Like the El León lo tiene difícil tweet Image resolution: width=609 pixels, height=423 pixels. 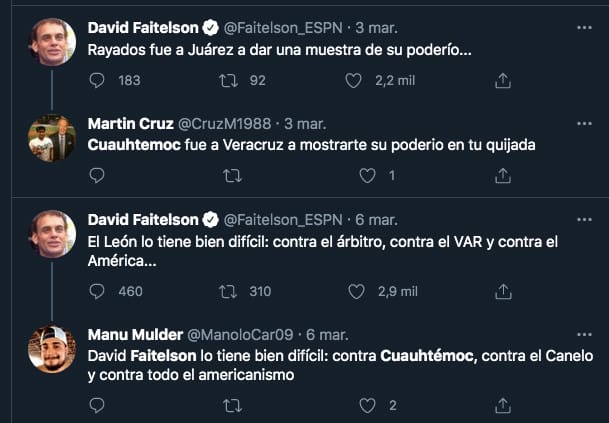[x=356, y=291]
